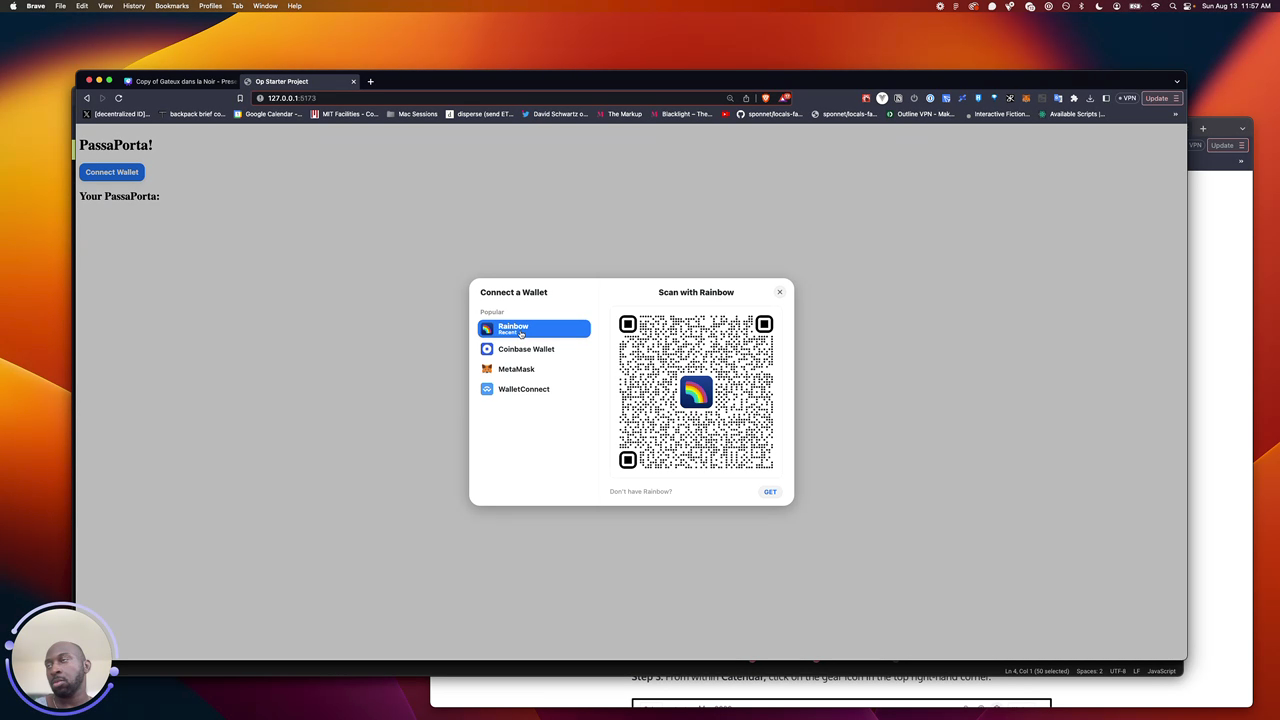Open zoom magnifier in address bar
Screen dimensions: 1280x720
pos(730,98)
